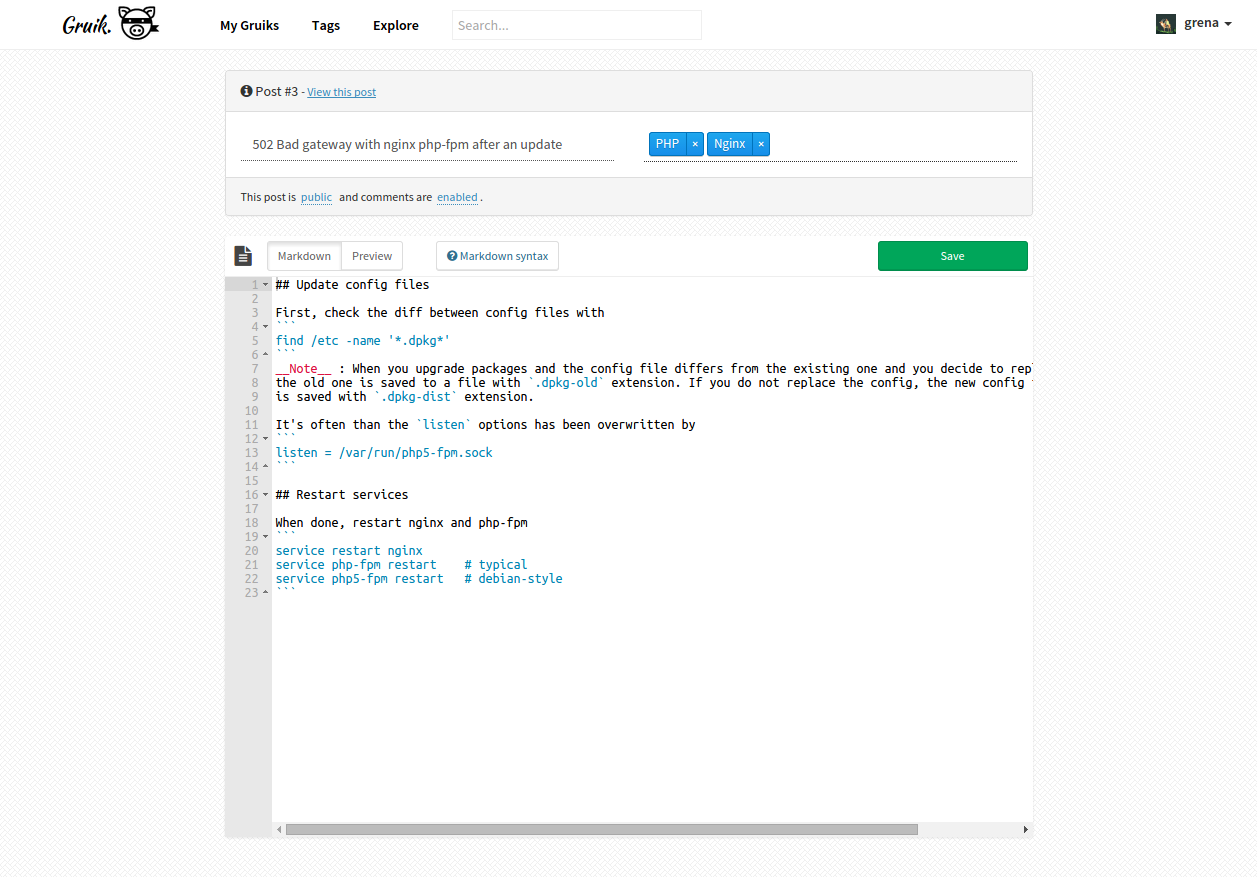The width and height of the screenshot is (1257, 877).
Task: Toggle comments via 'enabled' link
Action: tap(457, 197)
